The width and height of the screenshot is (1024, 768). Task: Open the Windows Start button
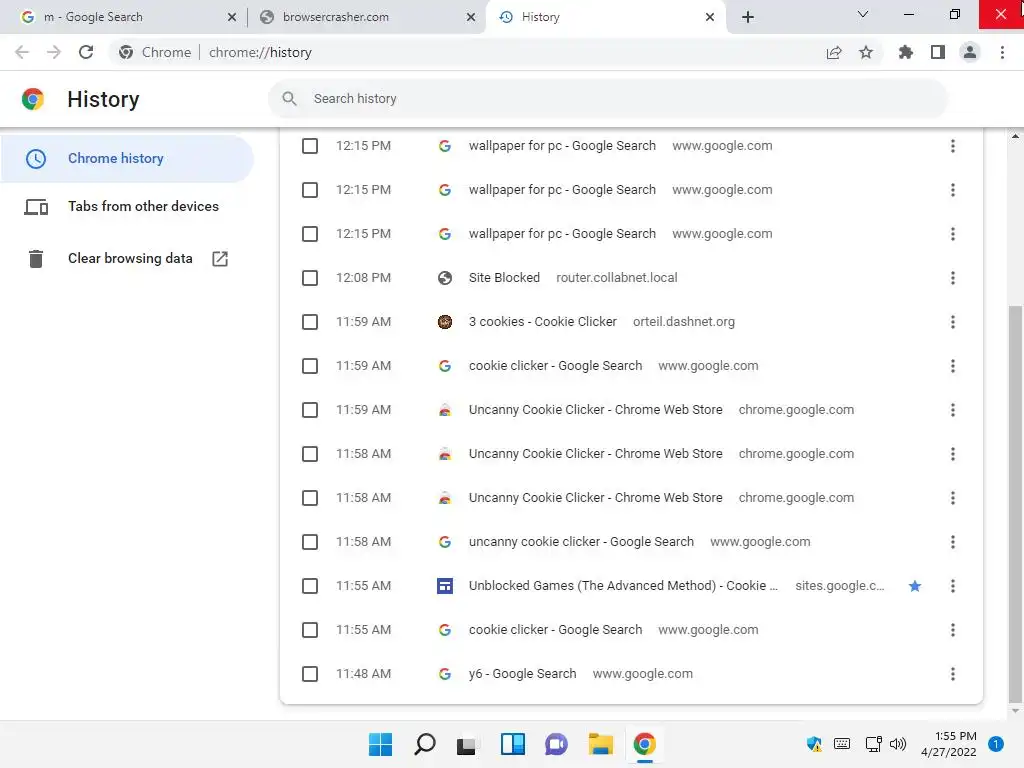380,744
